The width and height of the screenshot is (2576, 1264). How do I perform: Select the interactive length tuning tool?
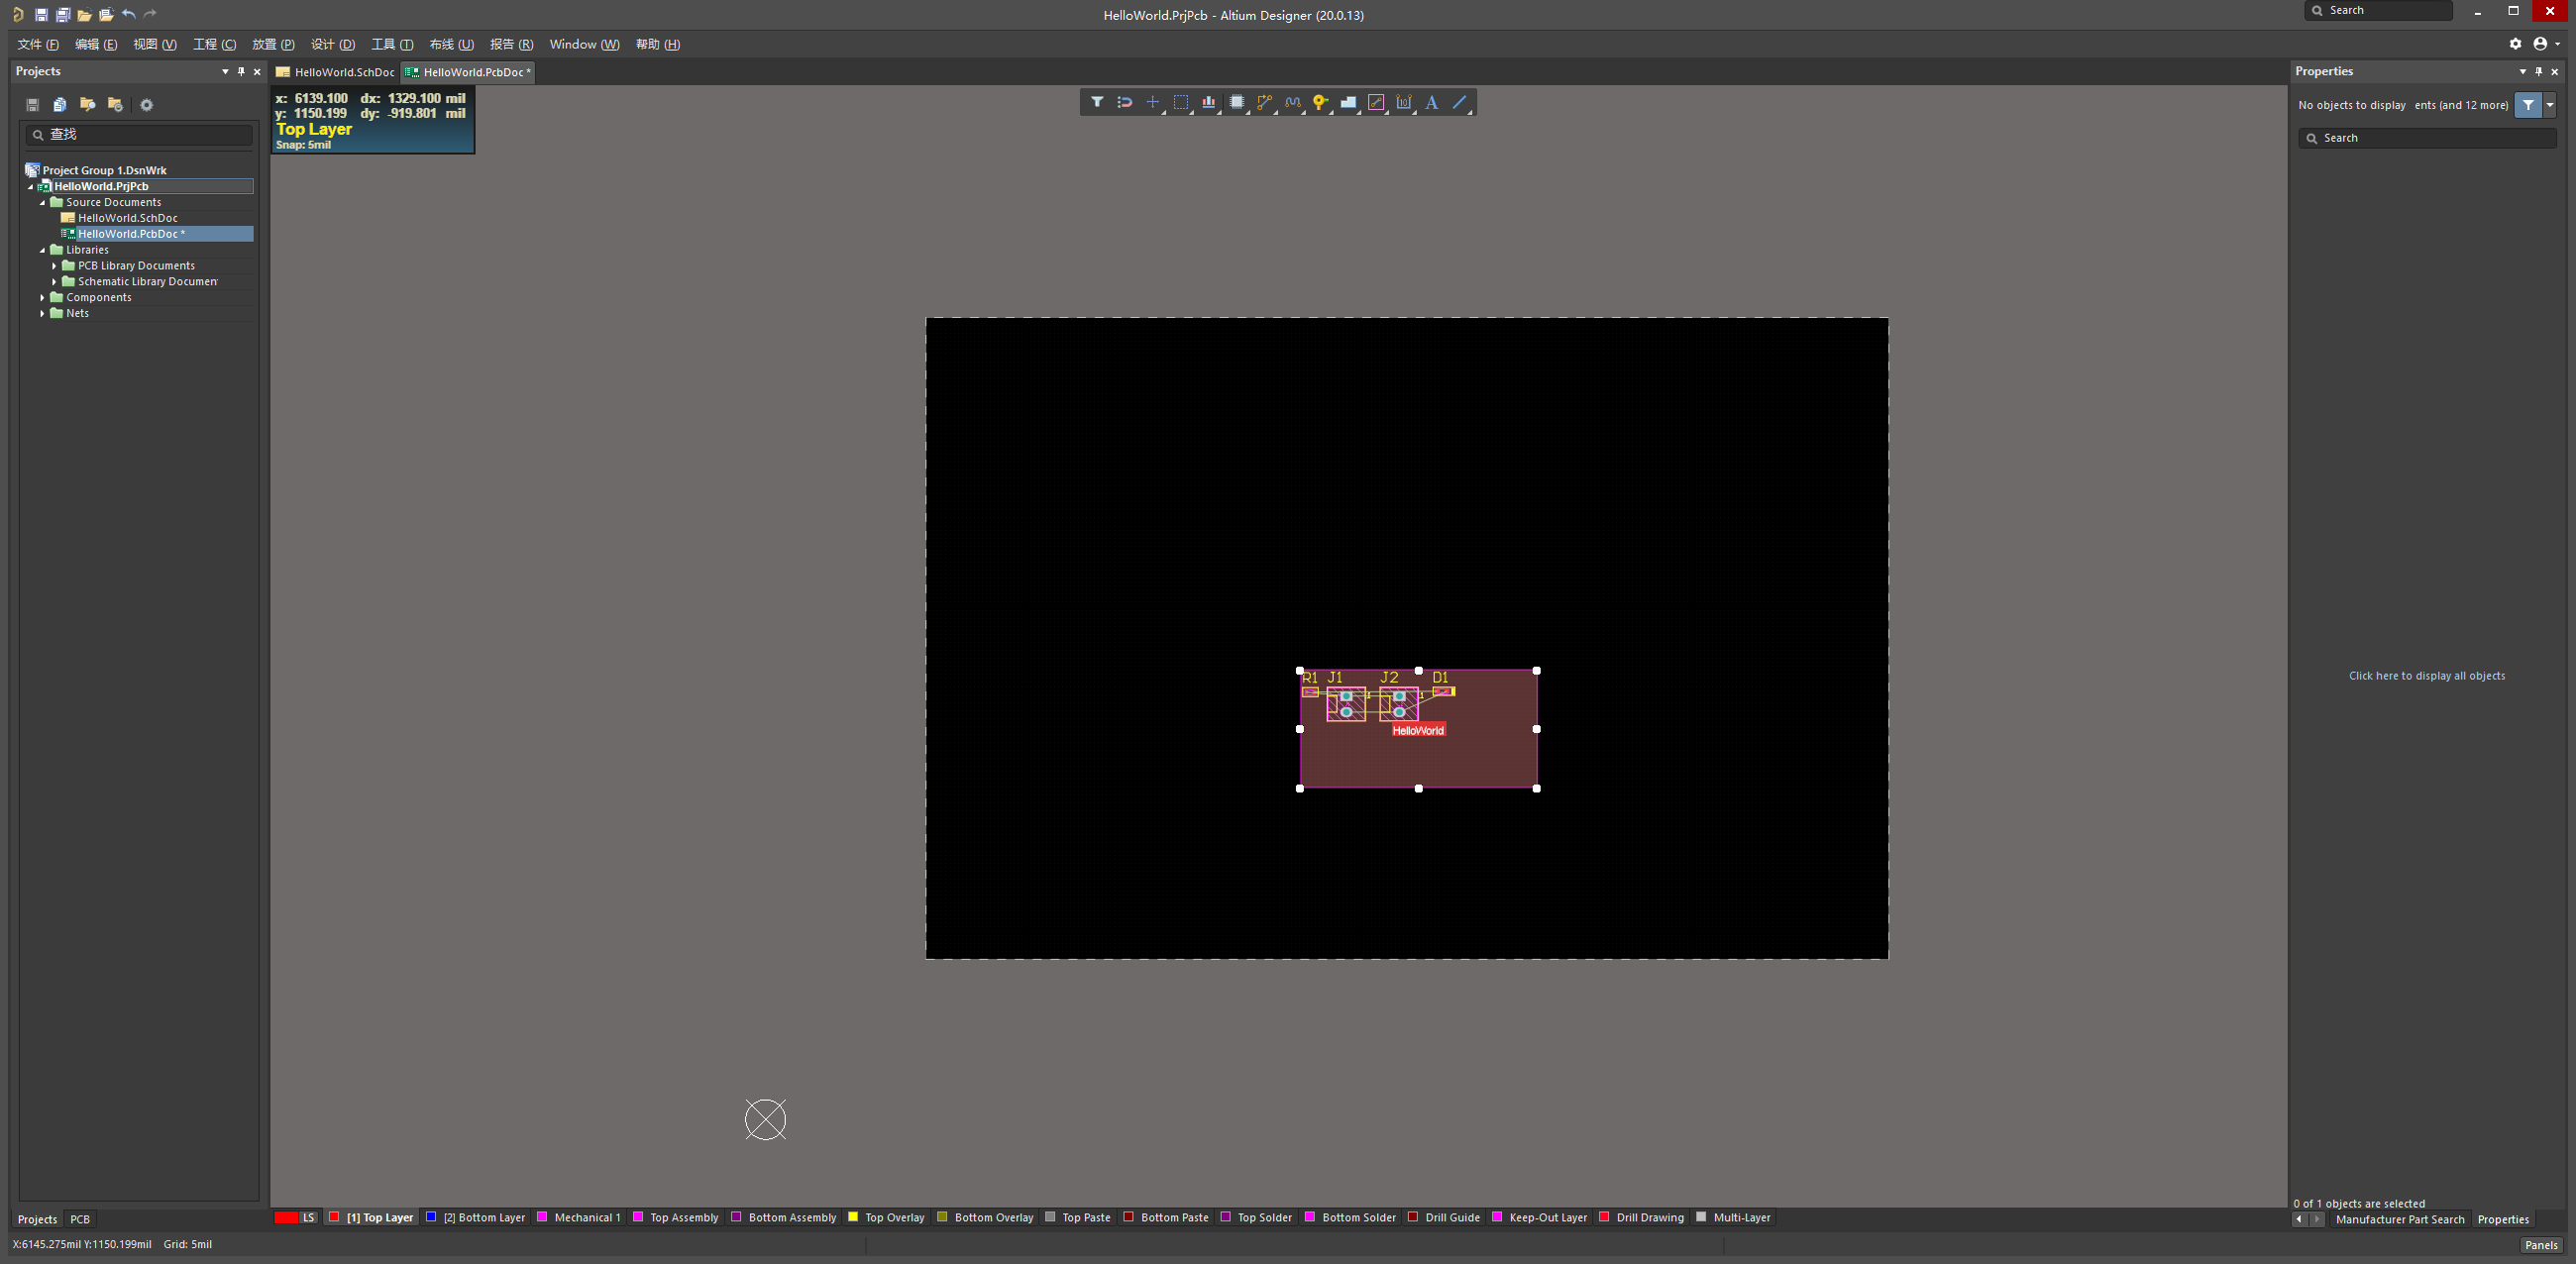click(1293, 102)
